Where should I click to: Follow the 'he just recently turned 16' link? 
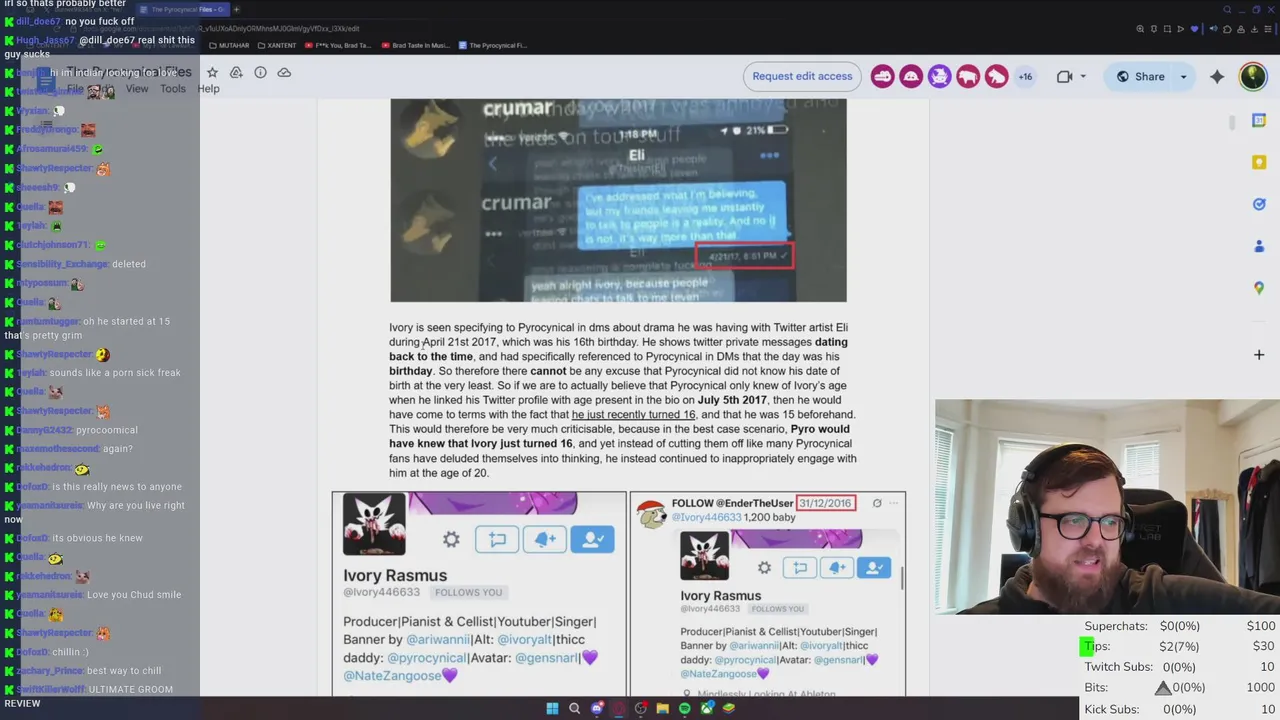(x=633, y=414)
